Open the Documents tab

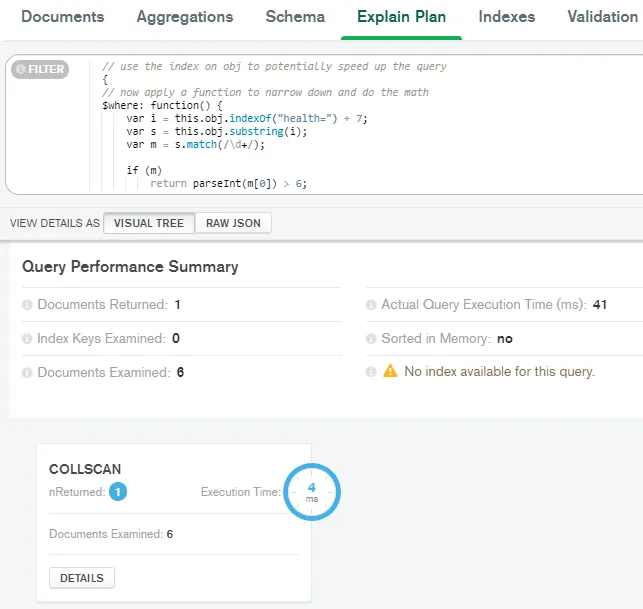62,17
